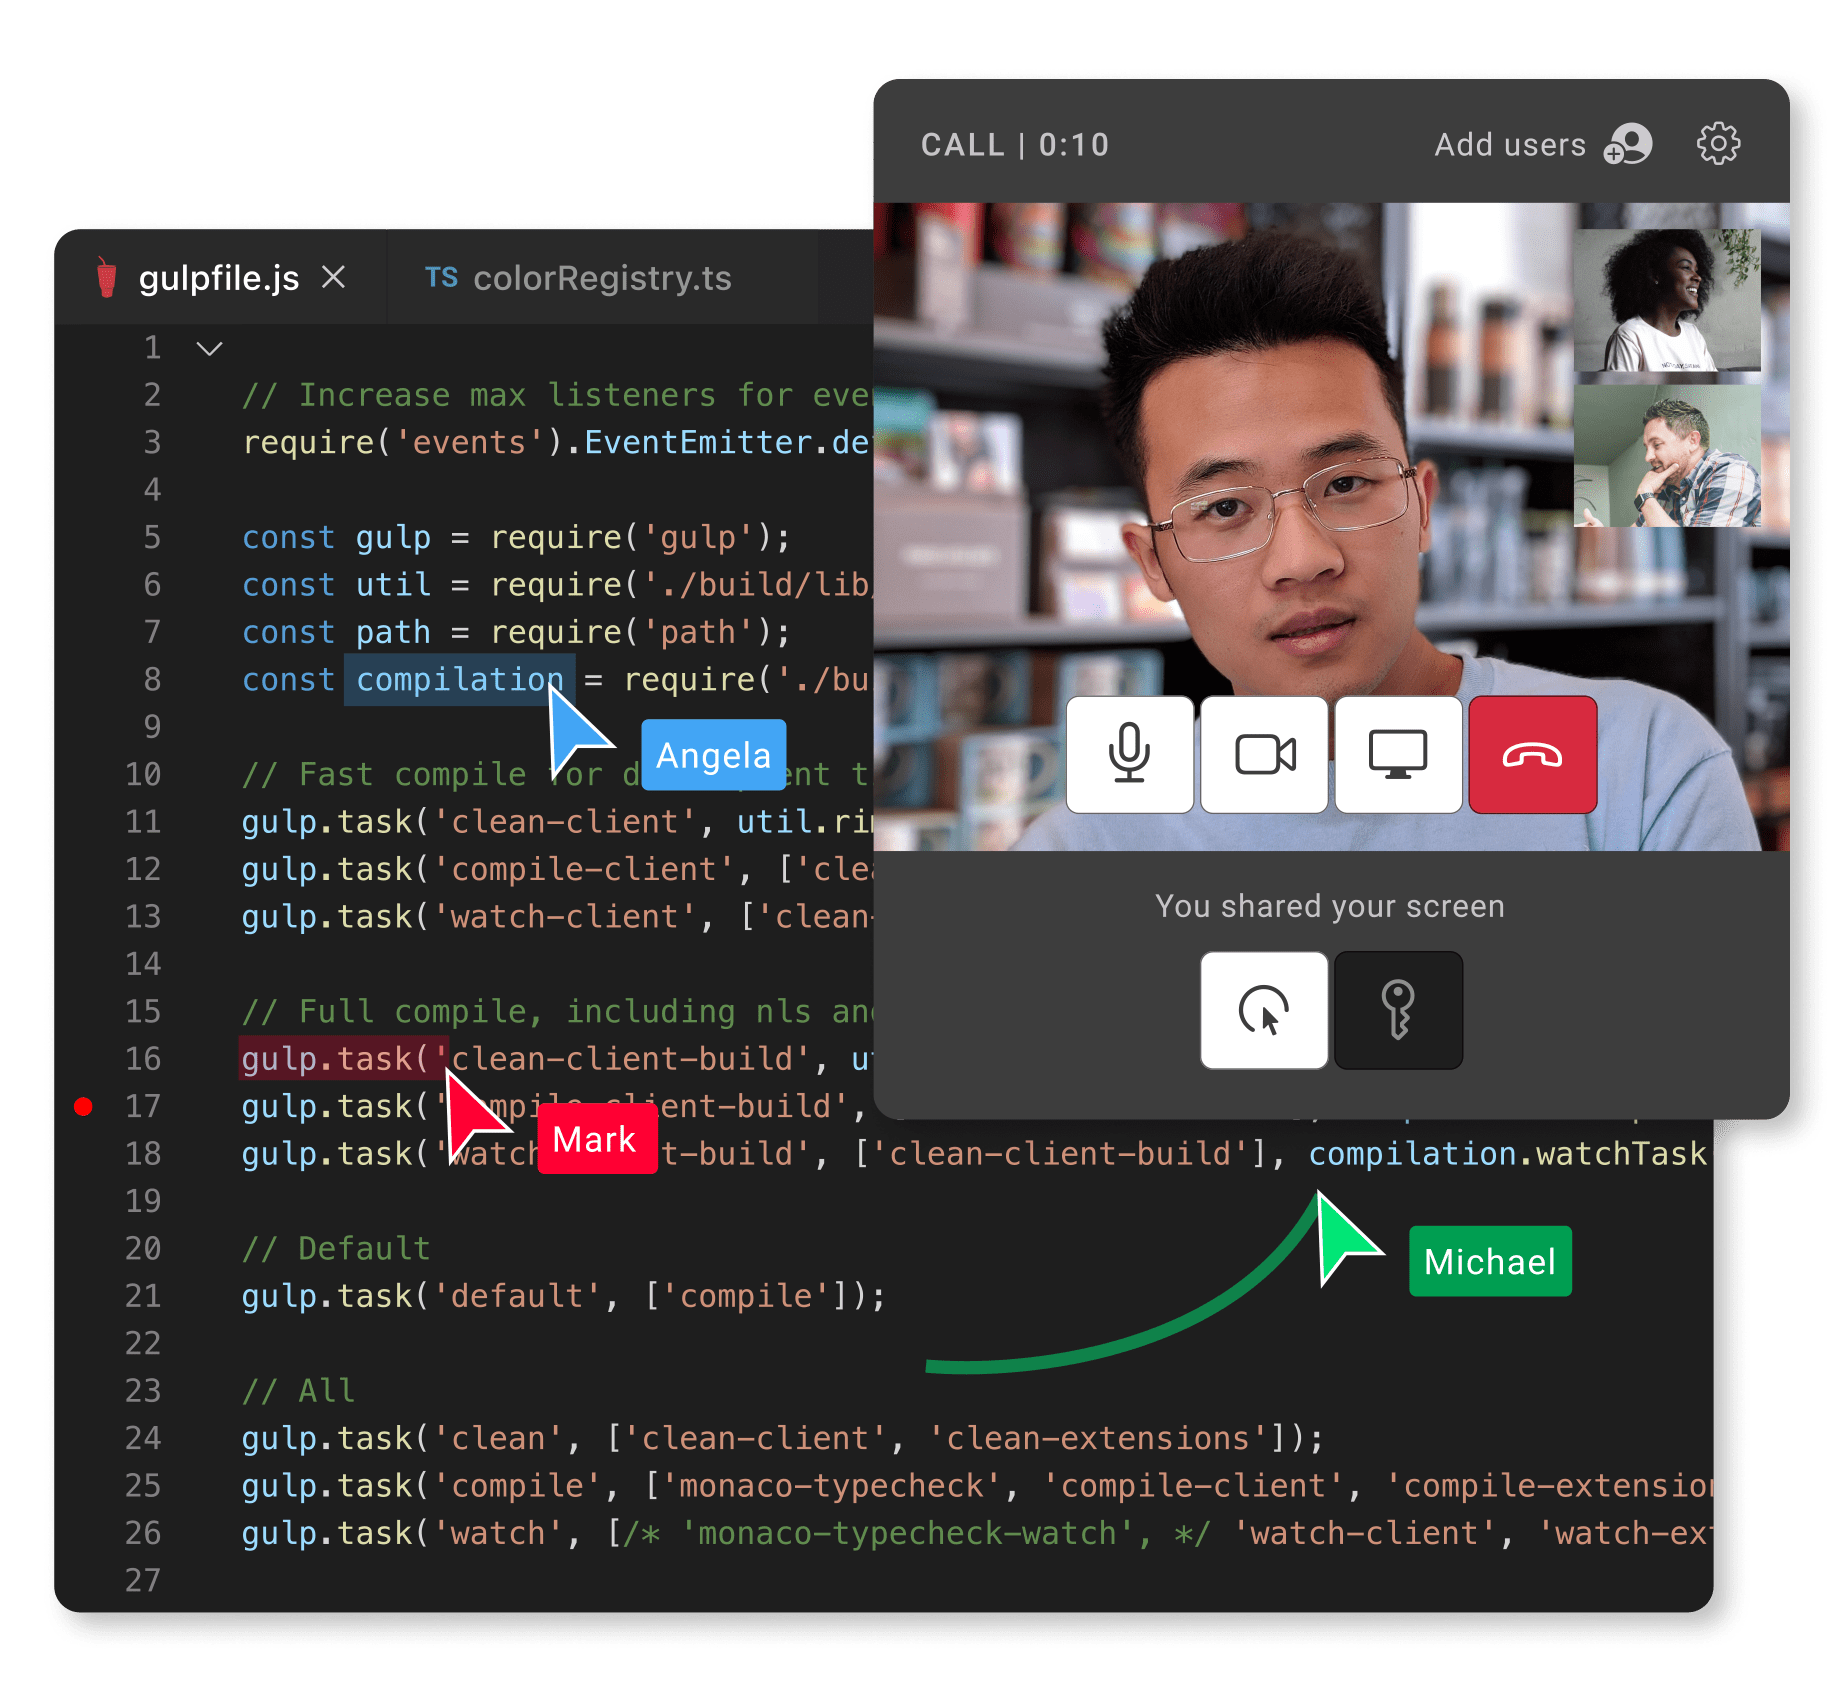Toggle the video camera button

[x=1264, y=755]
